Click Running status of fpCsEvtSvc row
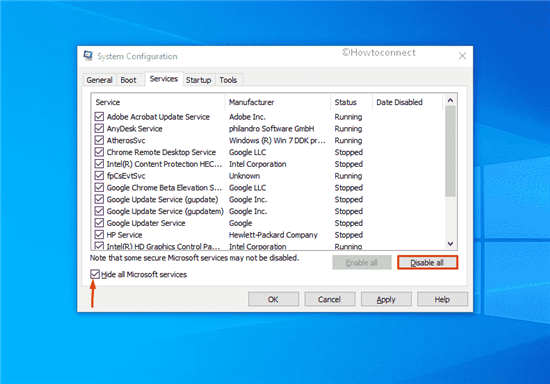Image resolution: width=550 pixels, height=384 pixels. [348, 176]
